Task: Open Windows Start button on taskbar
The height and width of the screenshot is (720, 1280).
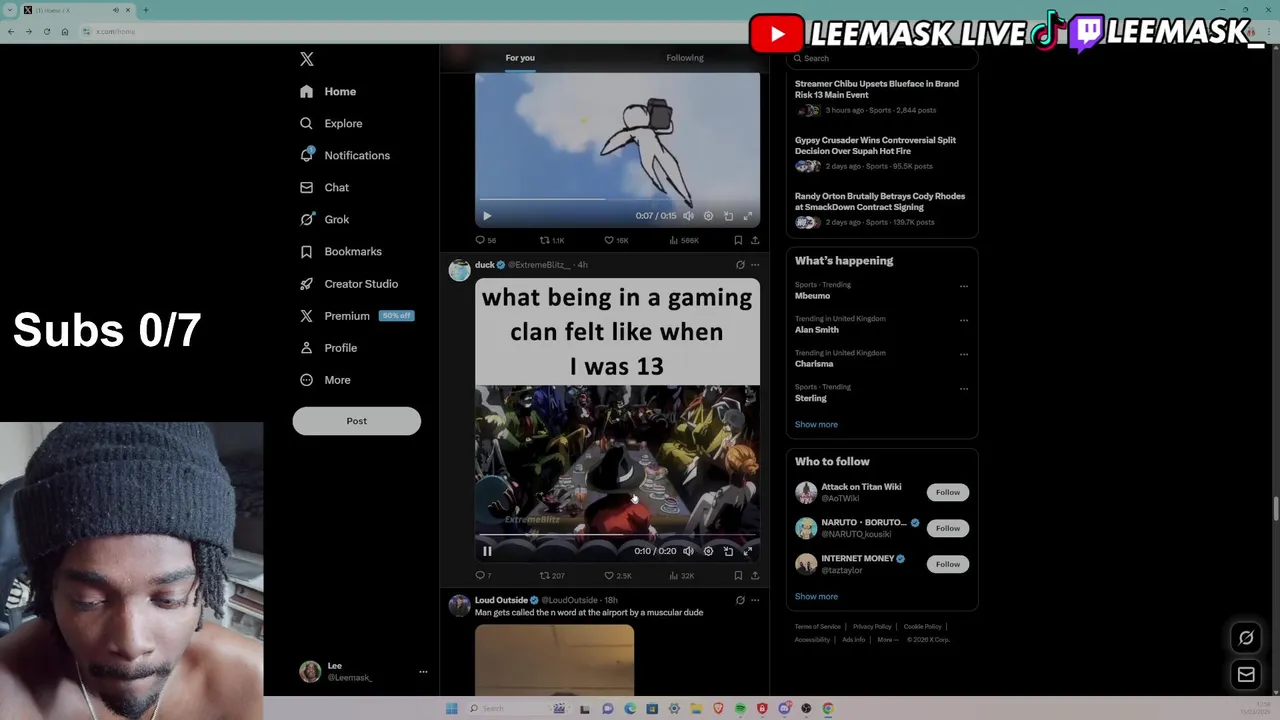Action: (451, 708)
